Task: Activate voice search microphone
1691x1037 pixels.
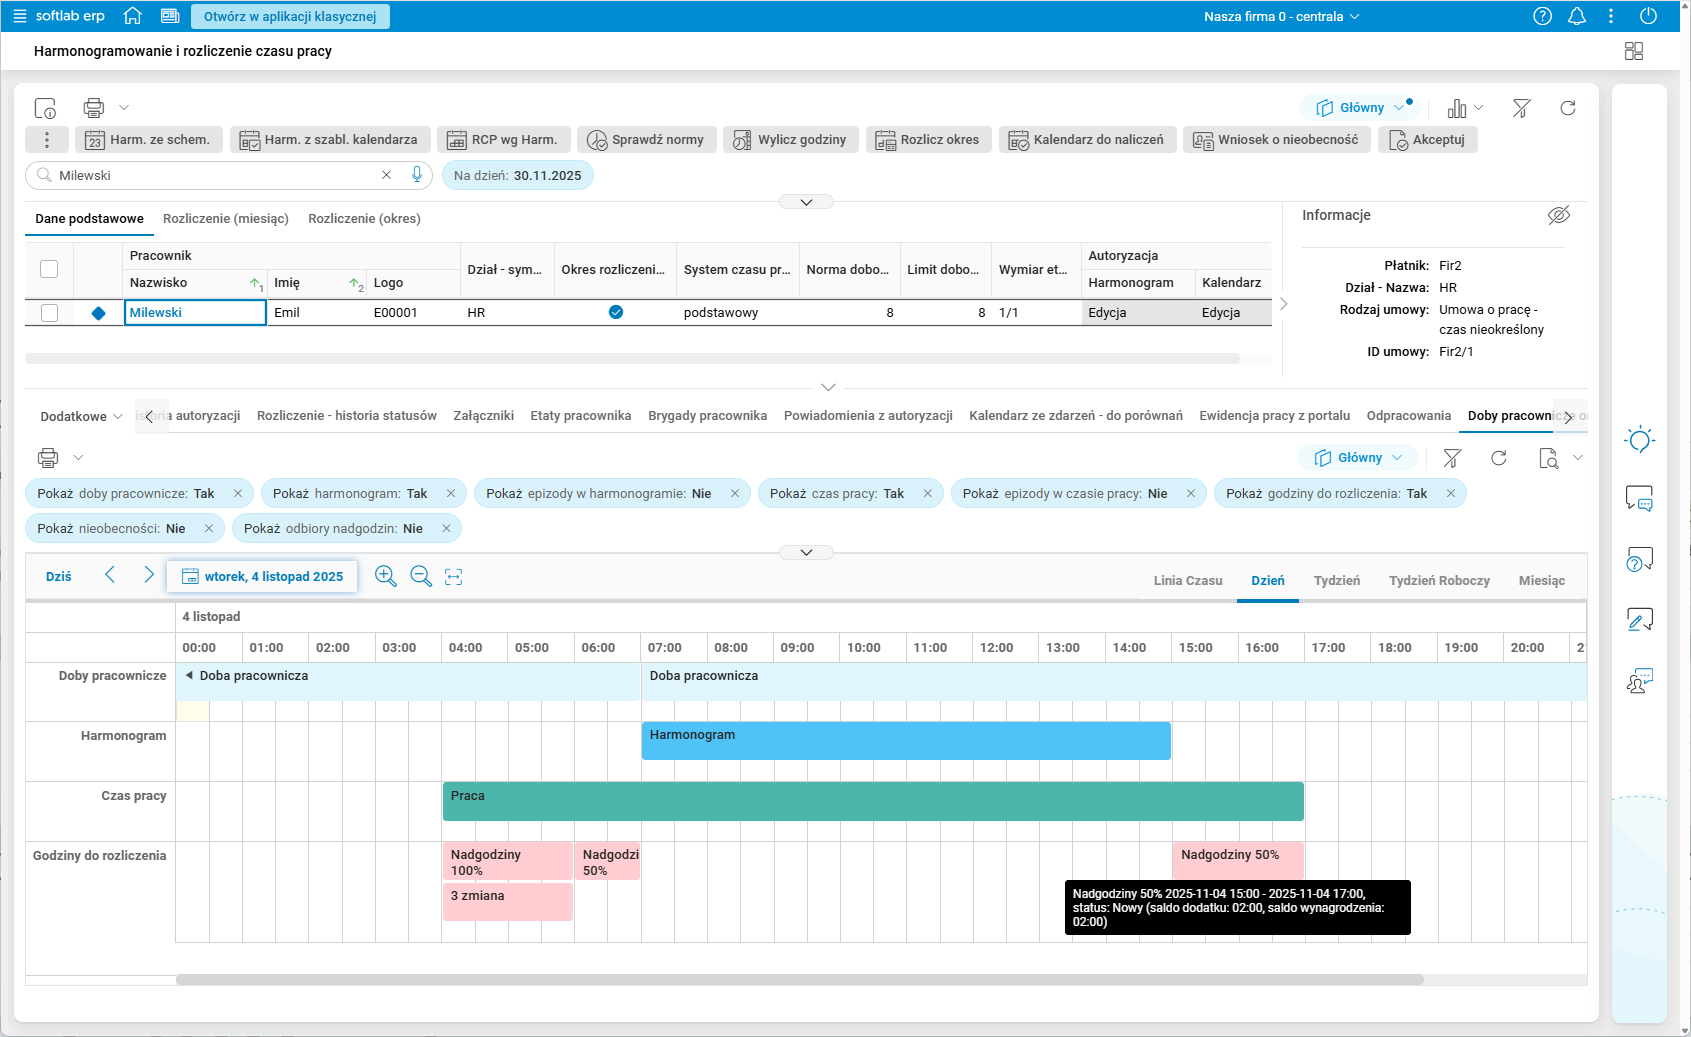Action: click(417, 175)
